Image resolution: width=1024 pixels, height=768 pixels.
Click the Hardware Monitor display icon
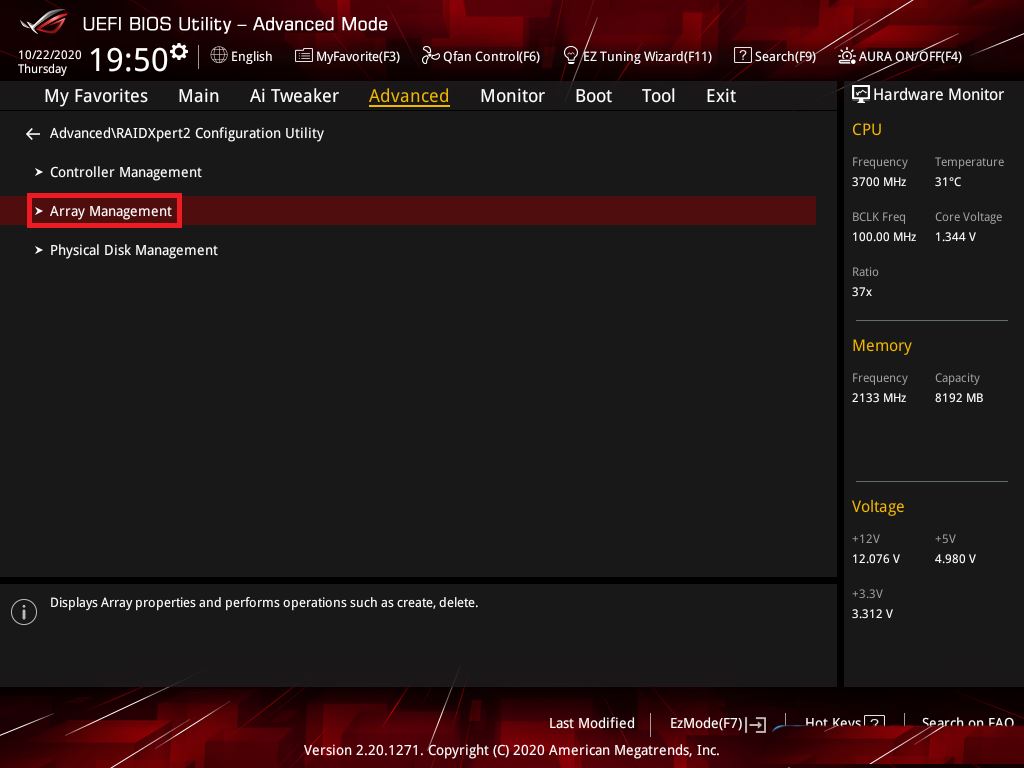pos(861,95)
